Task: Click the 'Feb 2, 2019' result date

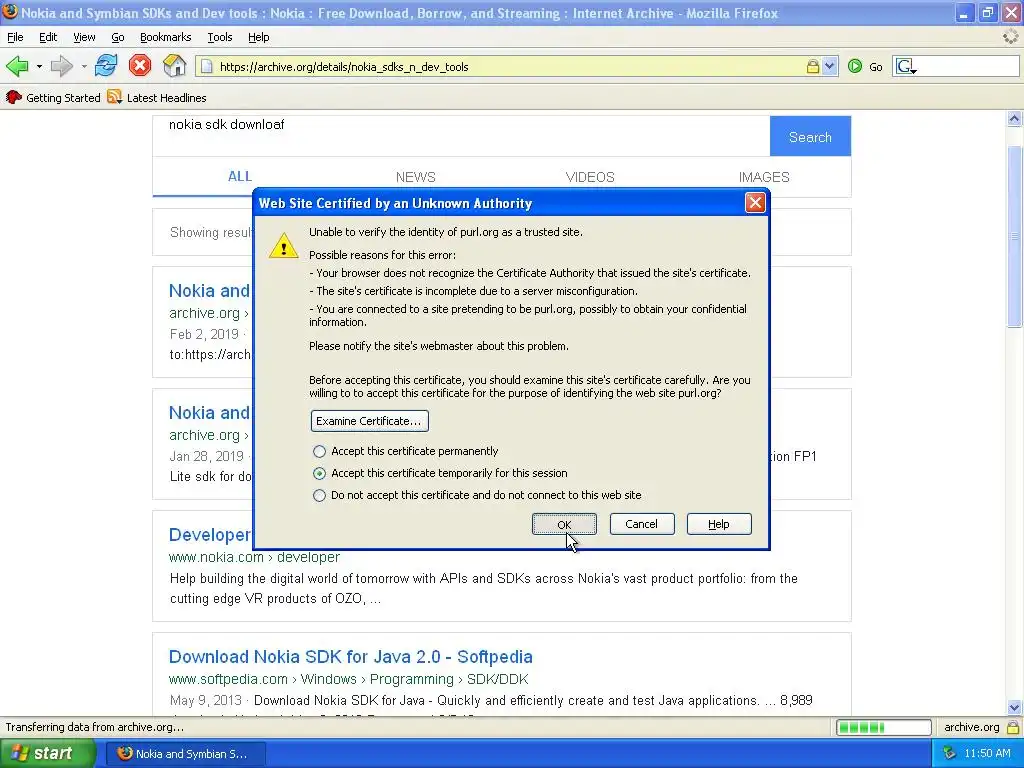Action: pyautogui.click(x=204, y=334)
